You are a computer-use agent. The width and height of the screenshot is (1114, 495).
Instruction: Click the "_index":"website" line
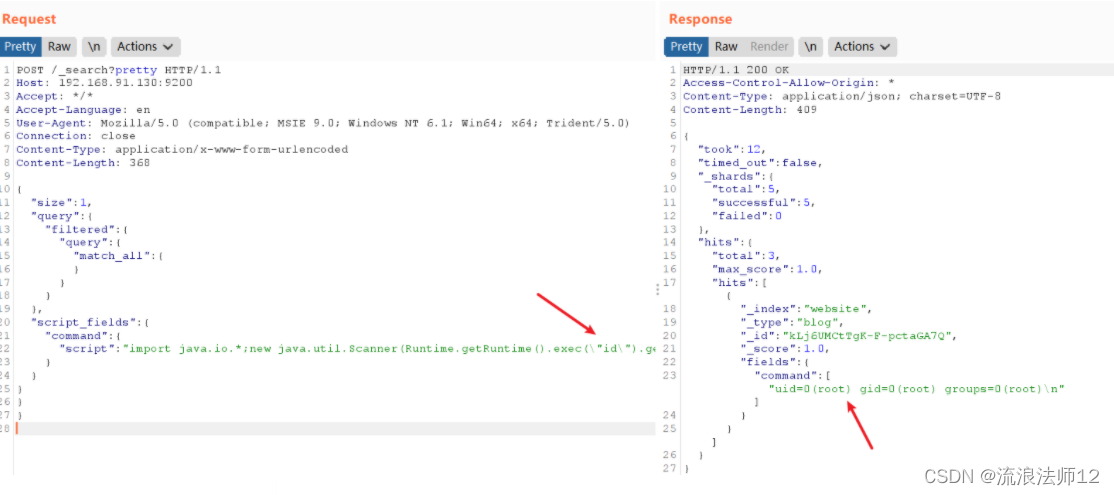point(807,309)
